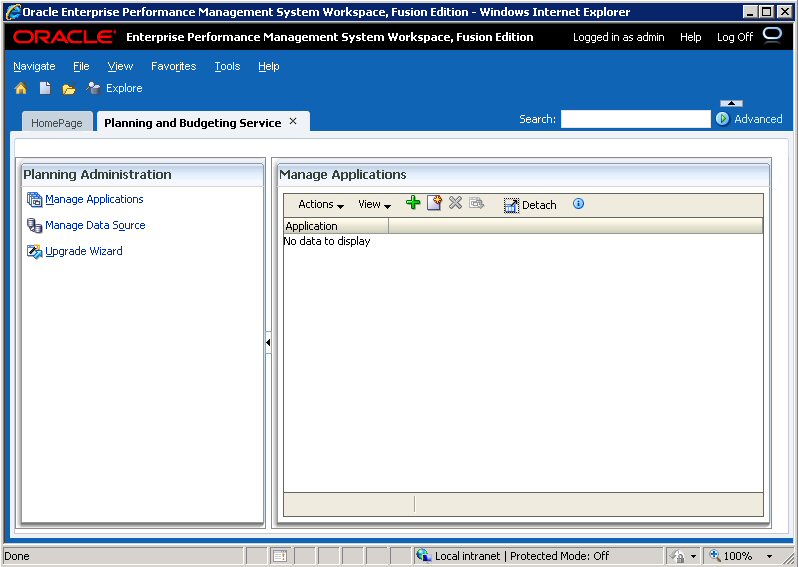Click the Application column header
Image resolution: width=798 pixels, height=567 pixels.
click(336, 226)
